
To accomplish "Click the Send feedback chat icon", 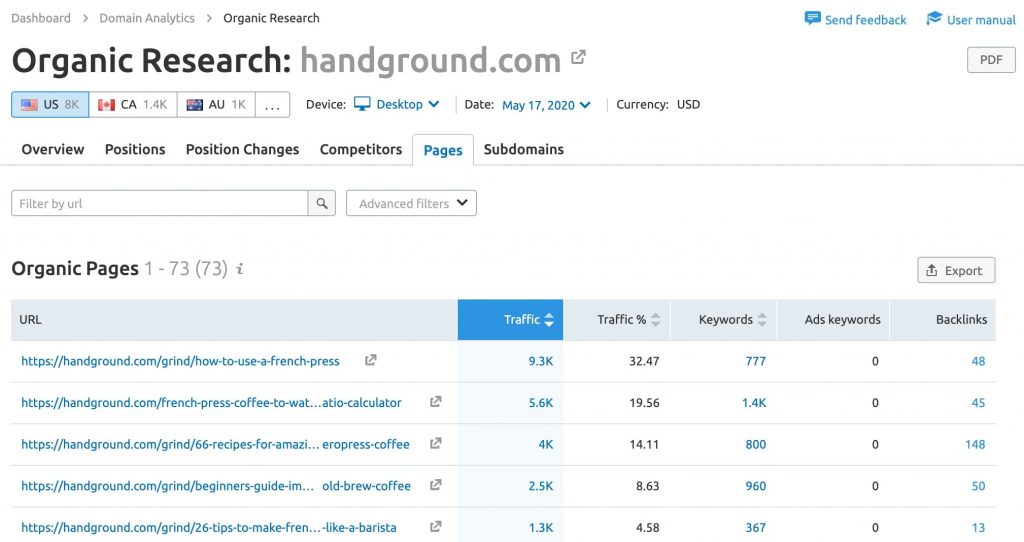I will [x=812, y=18].
